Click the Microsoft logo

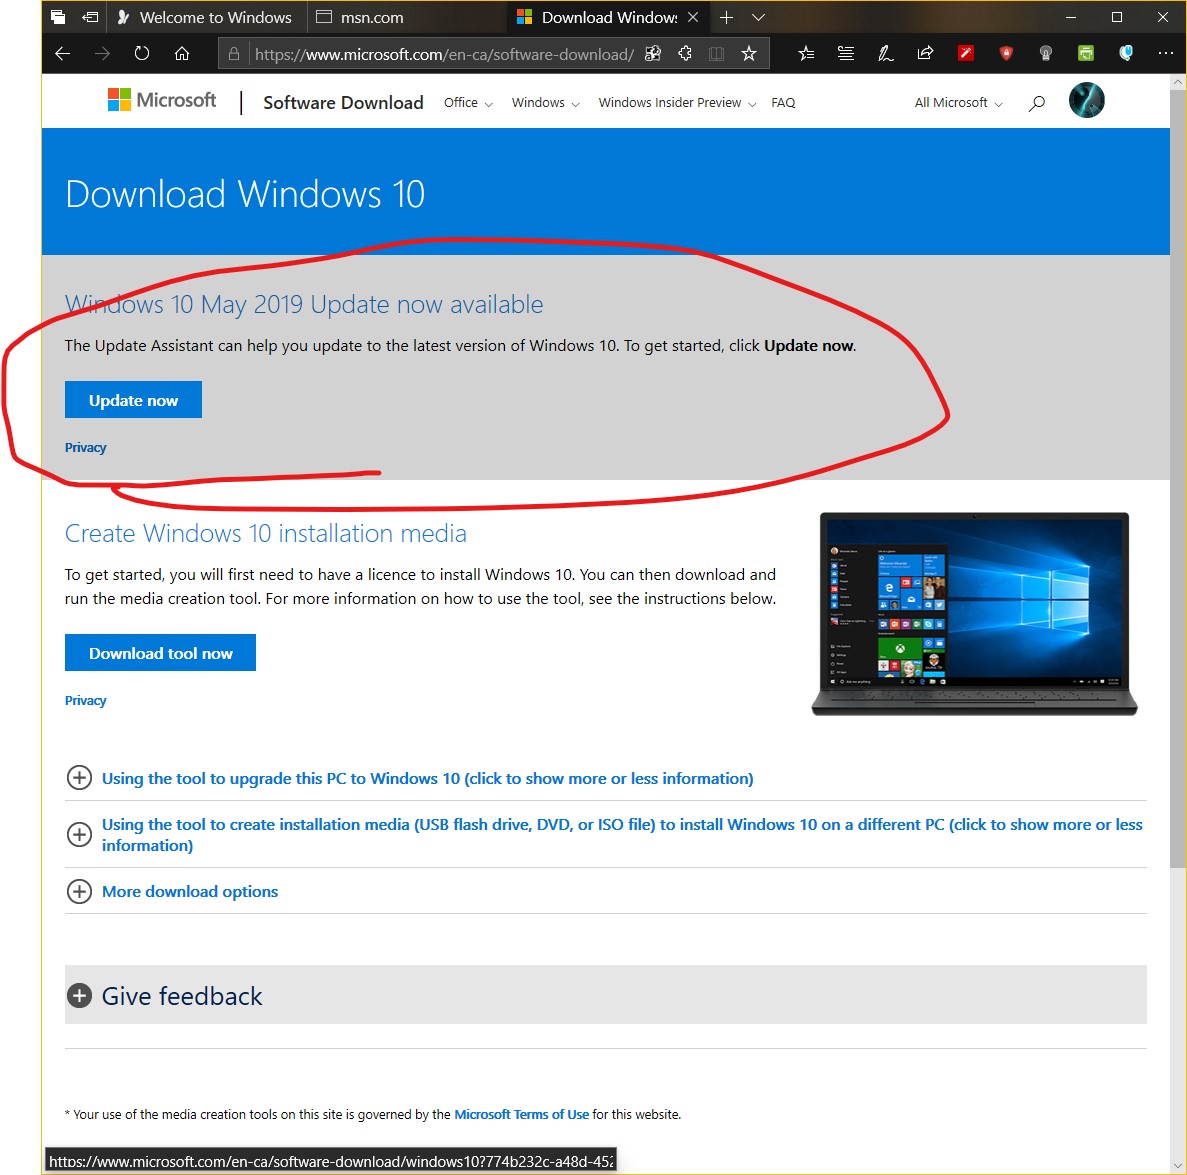(x=162, y=100)
